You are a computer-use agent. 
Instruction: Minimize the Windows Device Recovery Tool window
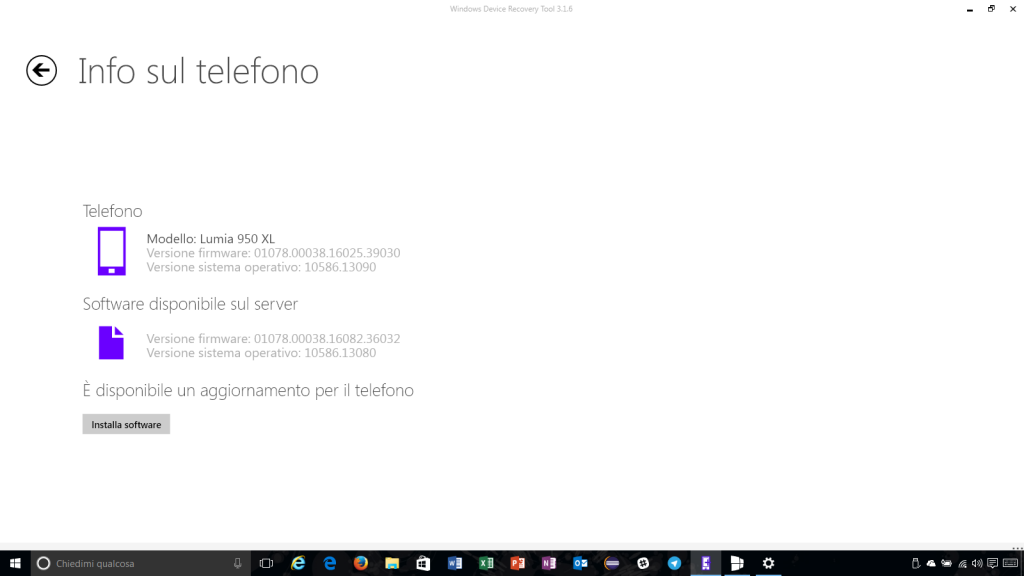(970, 9)
